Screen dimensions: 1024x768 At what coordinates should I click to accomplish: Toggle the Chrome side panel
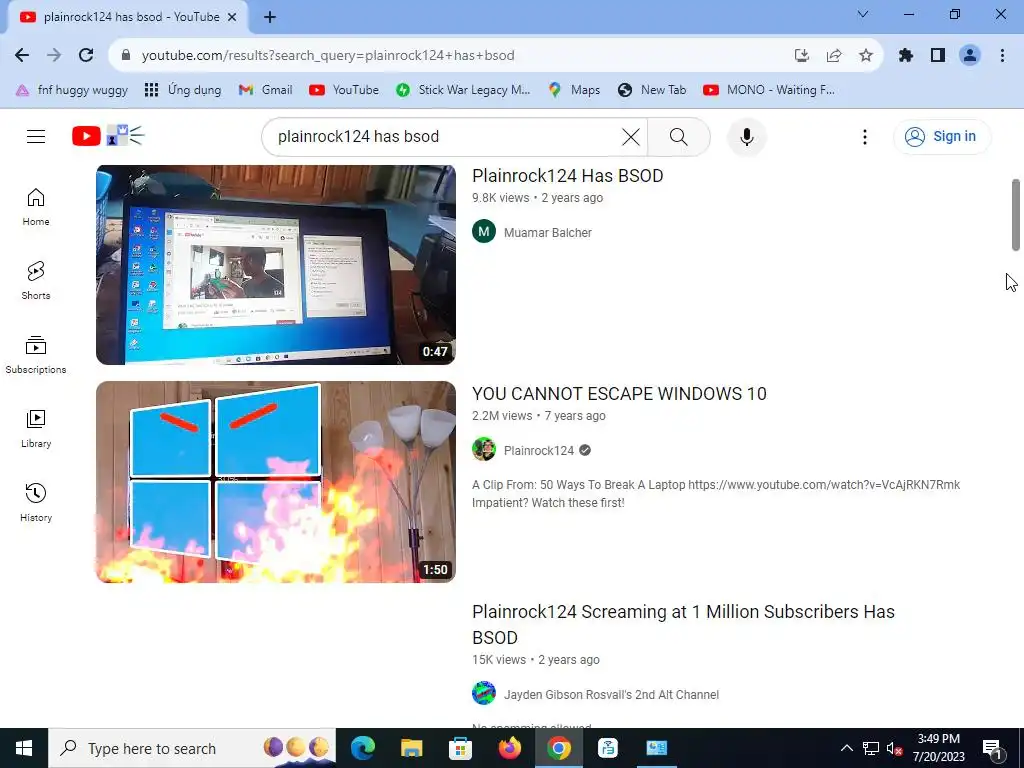[938, 56]
